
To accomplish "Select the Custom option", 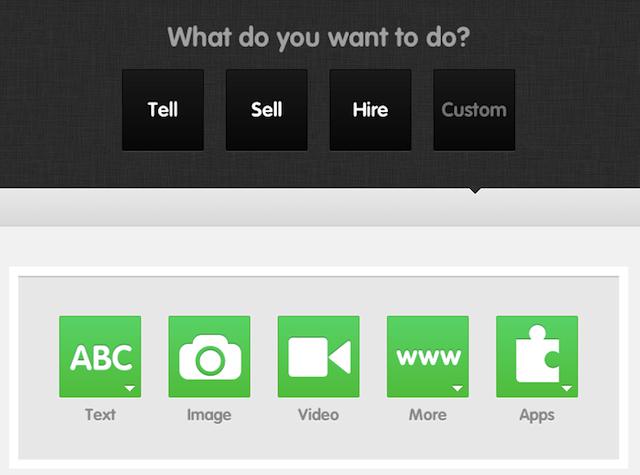I will [474, 110].
